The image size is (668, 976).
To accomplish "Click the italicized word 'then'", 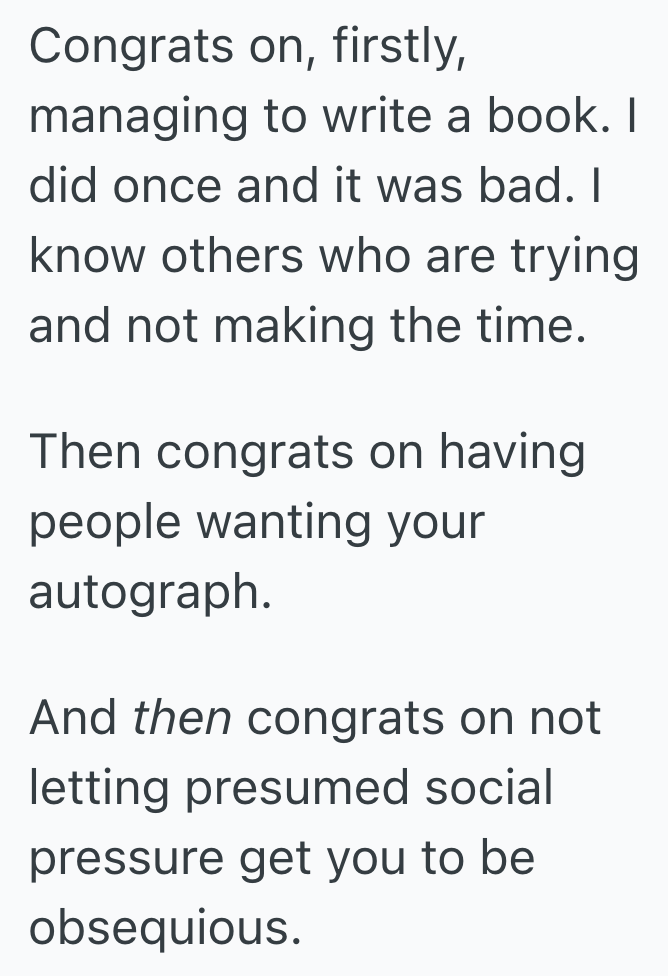I will point(182,718).
